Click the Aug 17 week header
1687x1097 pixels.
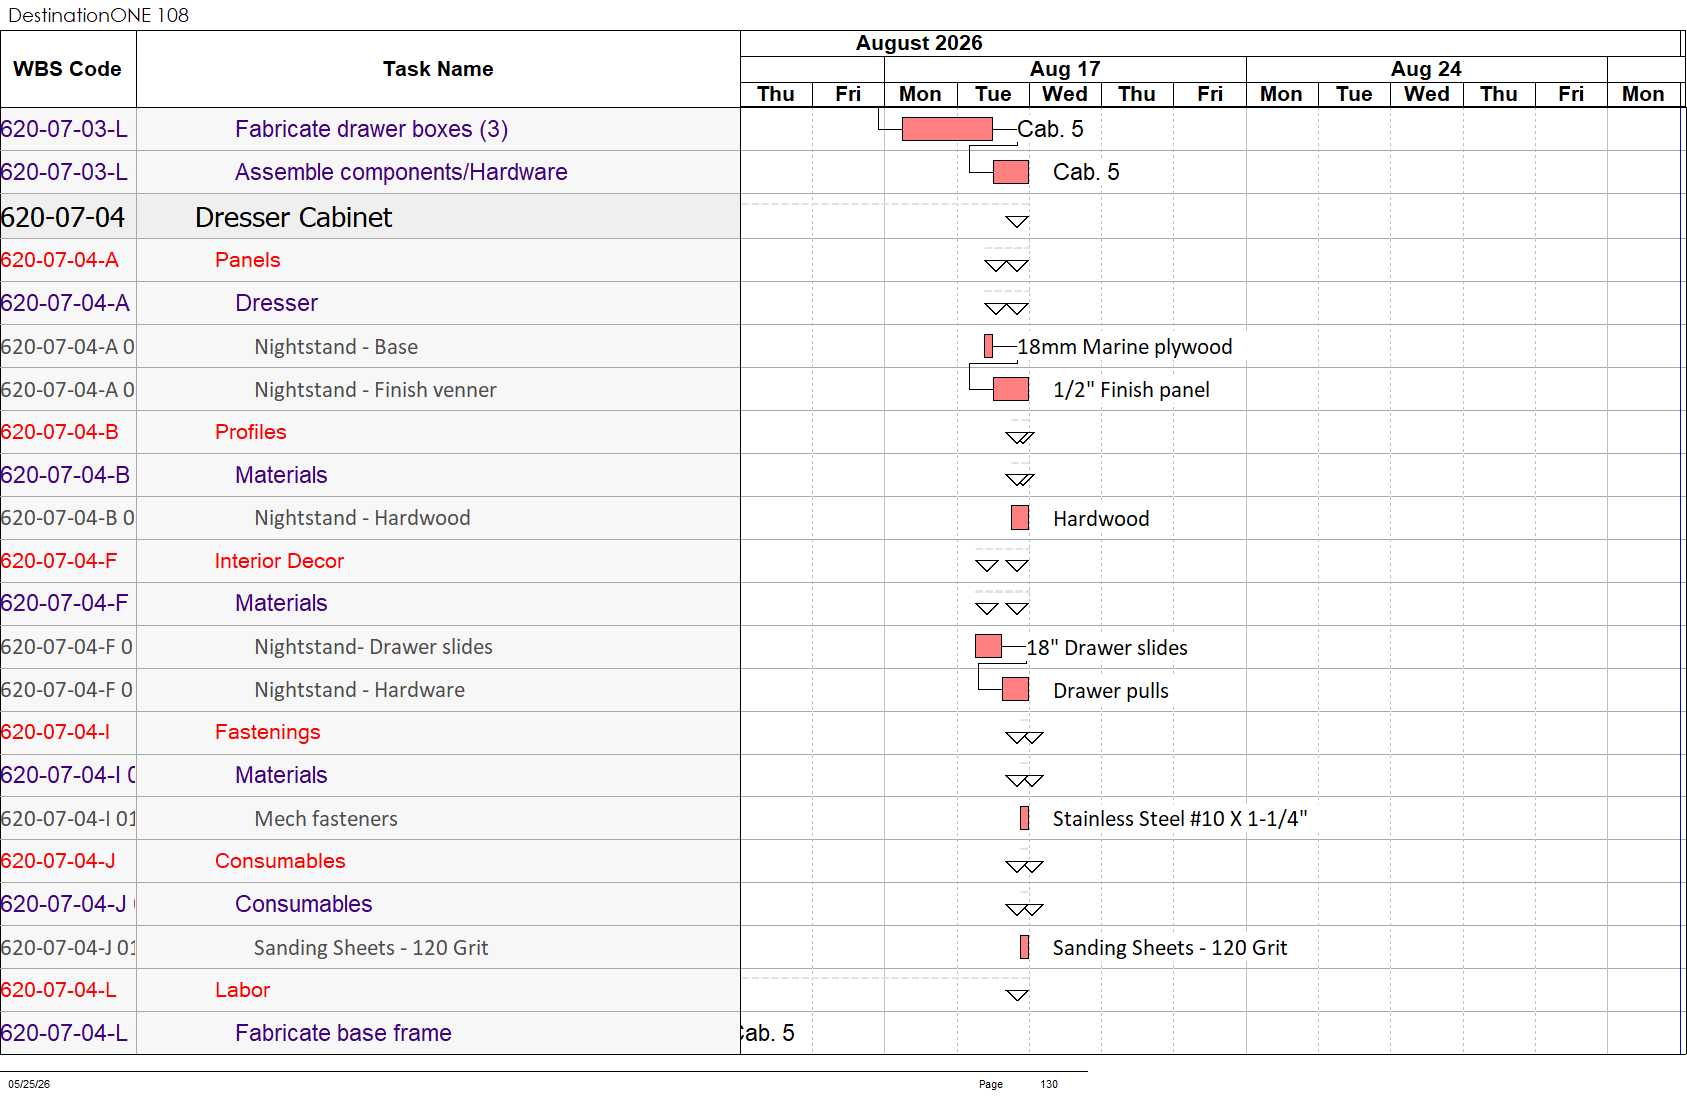tap(1065, 69)
